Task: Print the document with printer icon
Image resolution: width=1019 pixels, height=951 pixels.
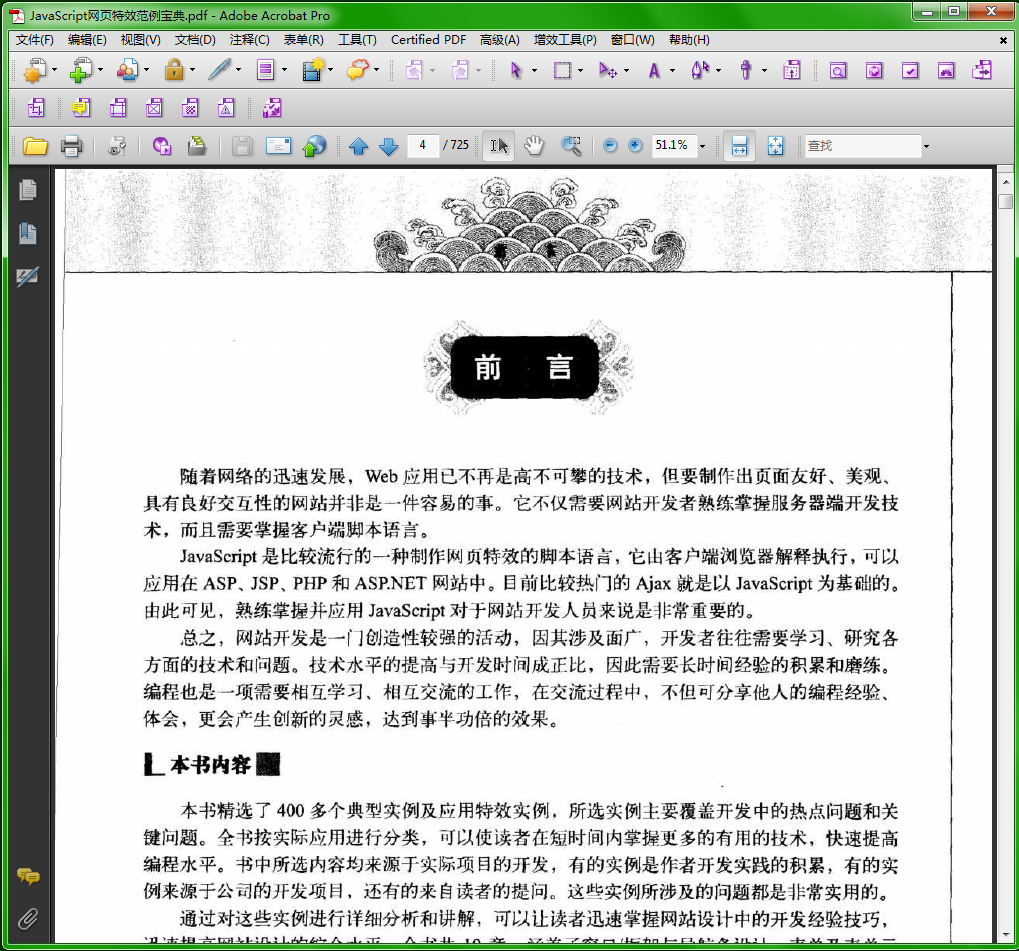Action: click(71, 146)
